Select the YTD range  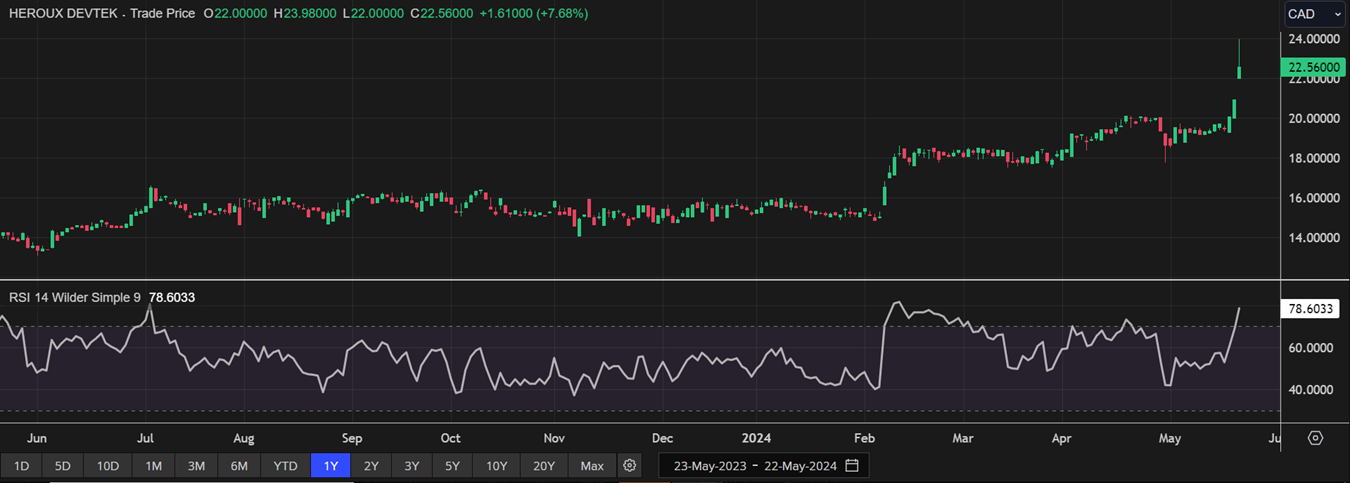tap(285, 466)
